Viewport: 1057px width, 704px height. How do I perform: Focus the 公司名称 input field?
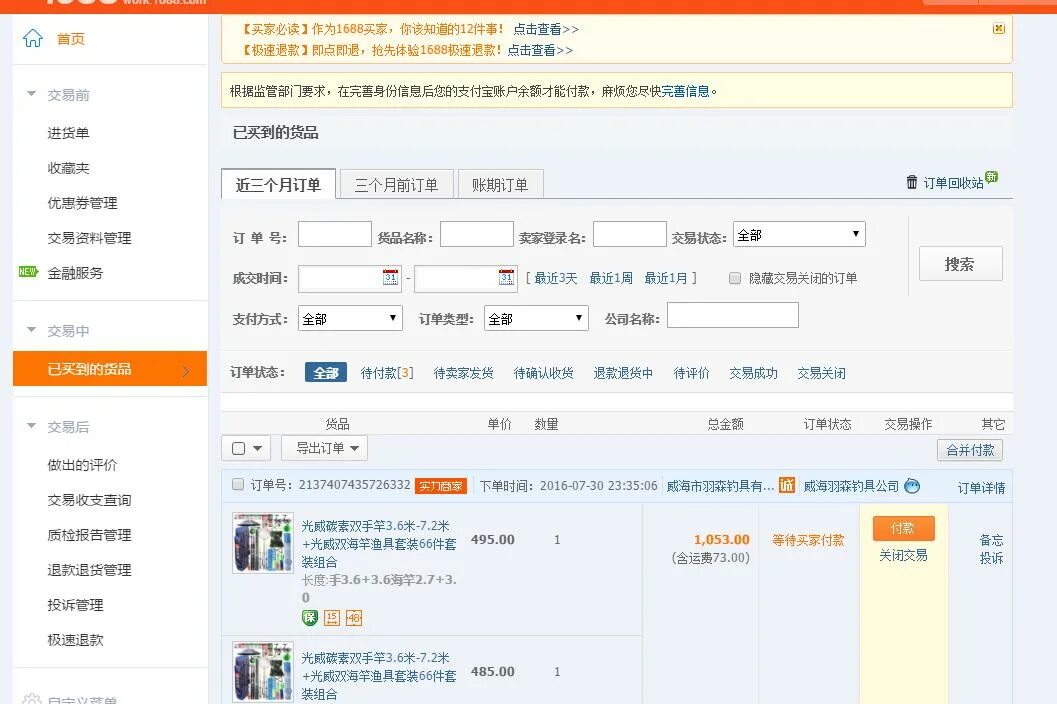click(x=733, y=315)
